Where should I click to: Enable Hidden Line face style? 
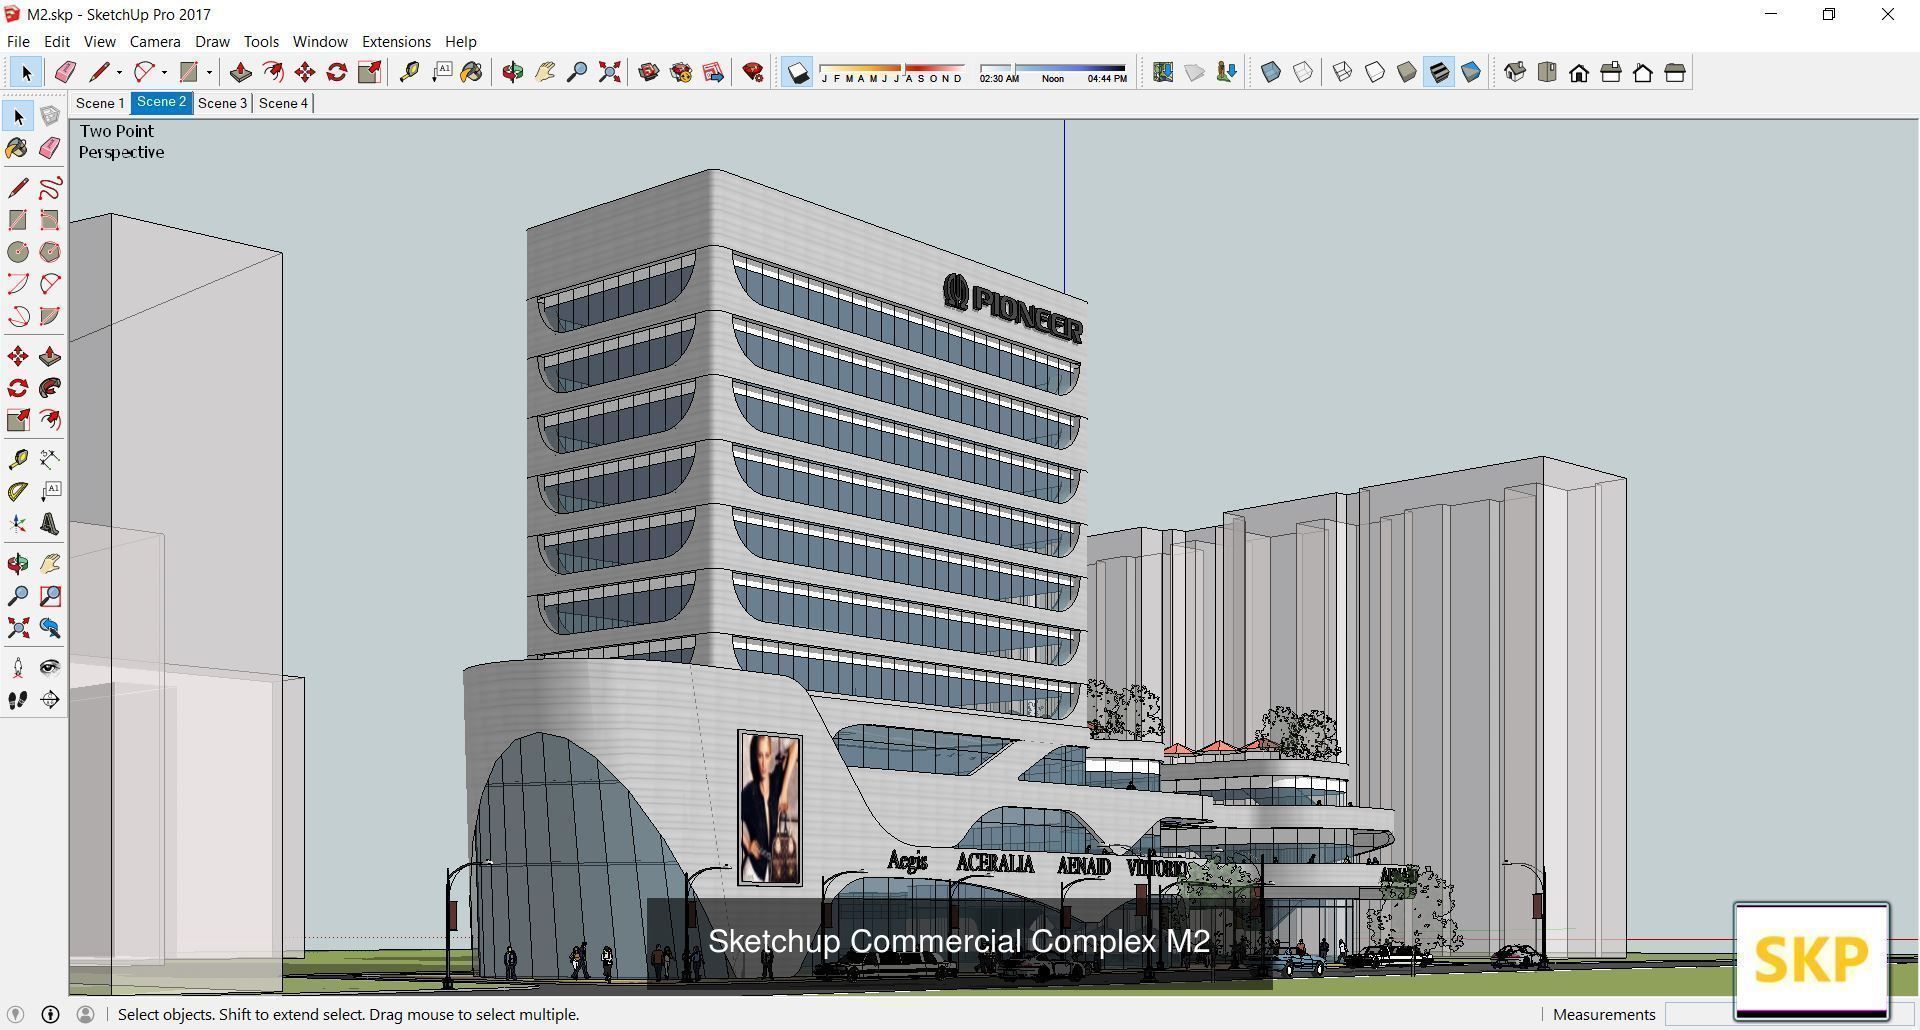pos(1375,72)
